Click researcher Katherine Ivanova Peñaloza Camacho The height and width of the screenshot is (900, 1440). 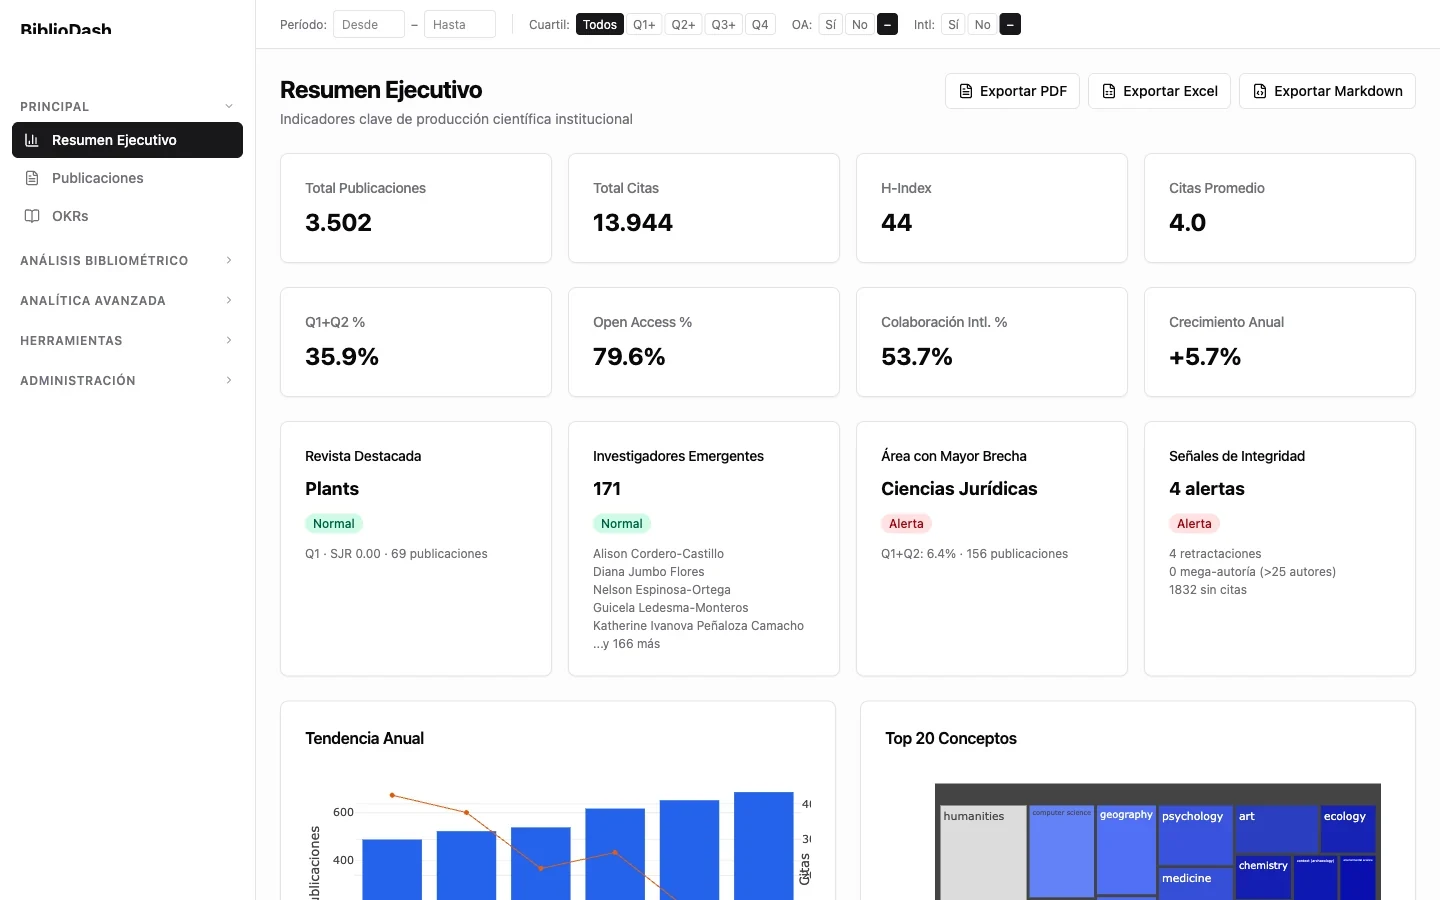pos(698,626)
